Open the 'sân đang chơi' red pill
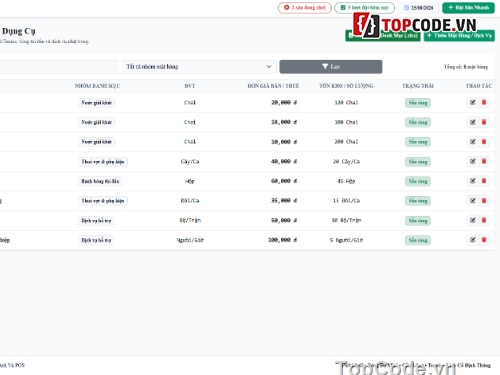 coord(305,7)
